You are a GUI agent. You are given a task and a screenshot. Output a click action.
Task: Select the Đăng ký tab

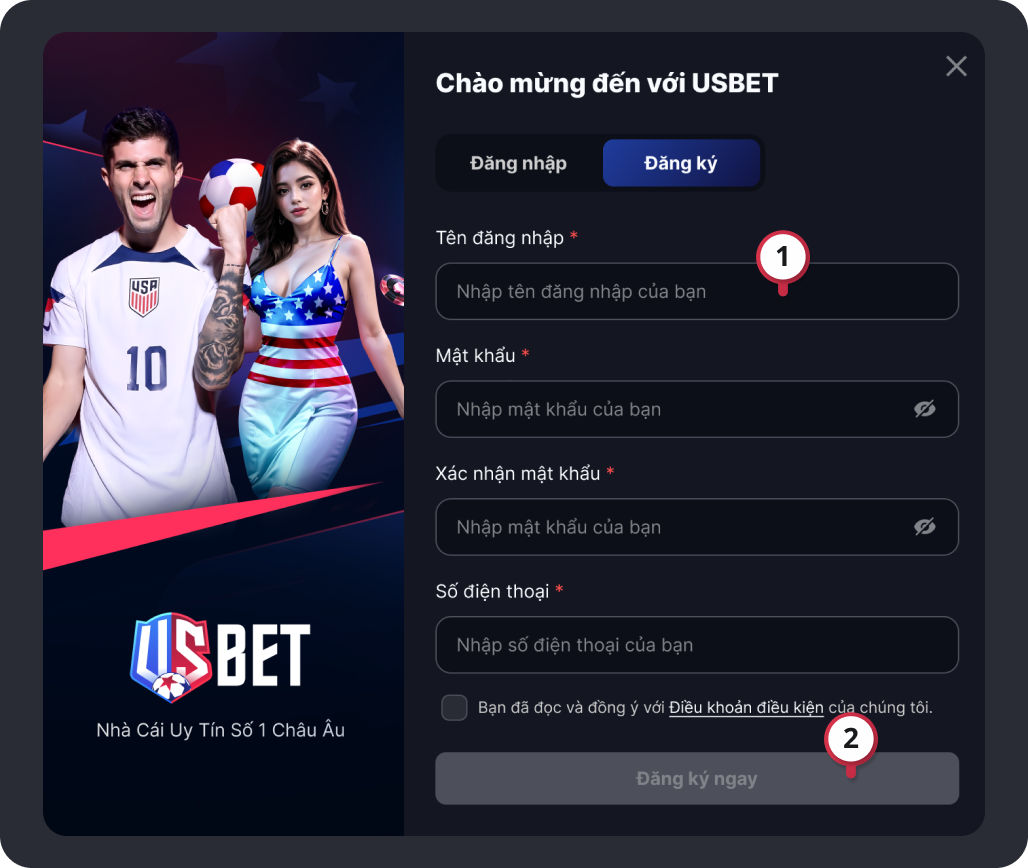(x=681, y=163)
